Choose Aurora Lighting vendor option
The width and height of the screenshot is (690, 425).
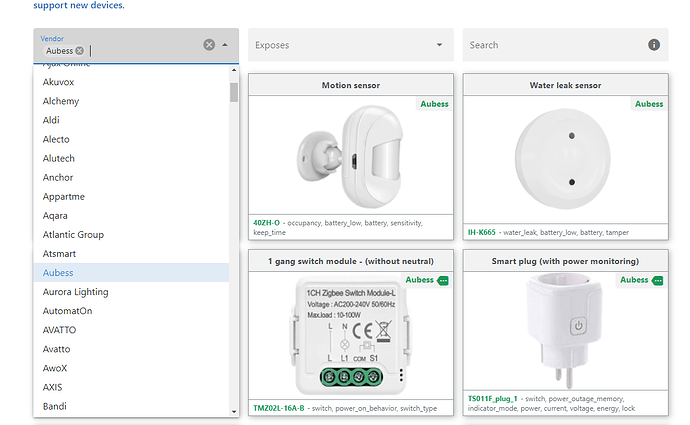[x=76, y=292]
